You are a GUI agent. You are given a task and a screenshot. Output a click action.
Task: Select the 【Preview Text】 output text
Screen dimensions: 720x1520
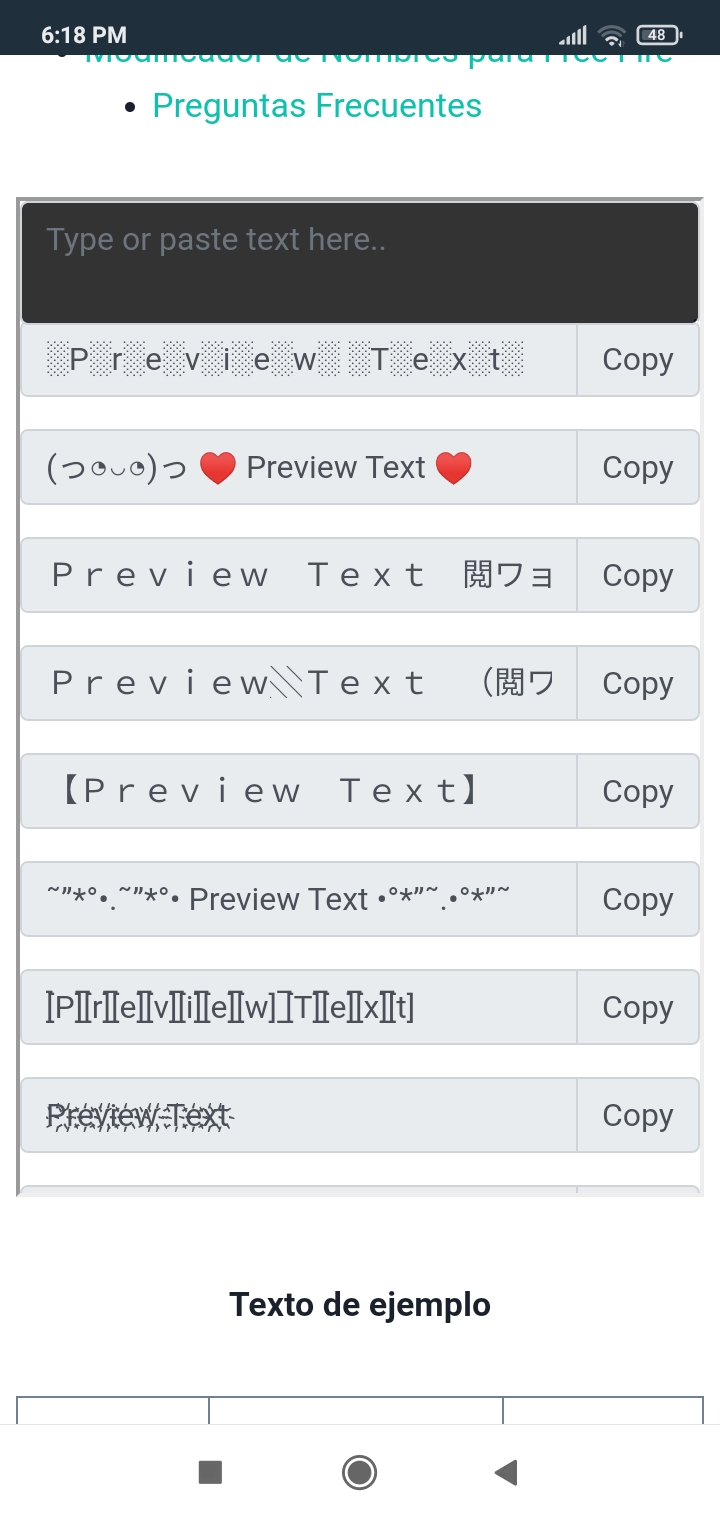(298, 792)
